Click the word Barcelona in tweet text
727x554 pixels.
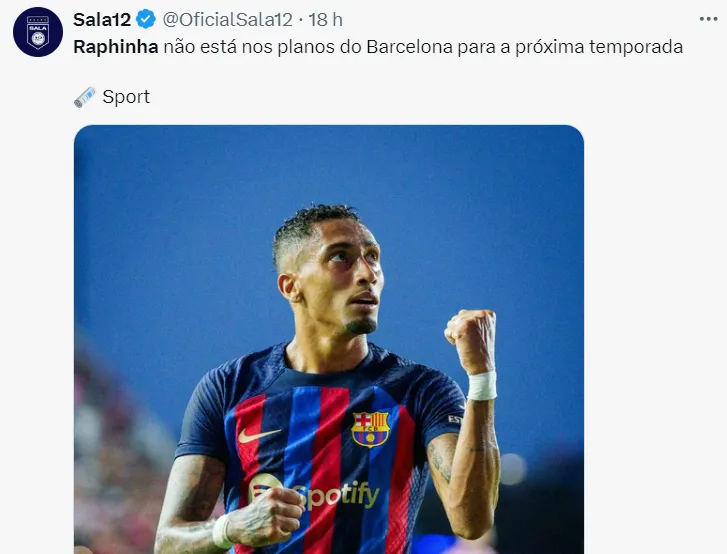[x=409, y=47]
